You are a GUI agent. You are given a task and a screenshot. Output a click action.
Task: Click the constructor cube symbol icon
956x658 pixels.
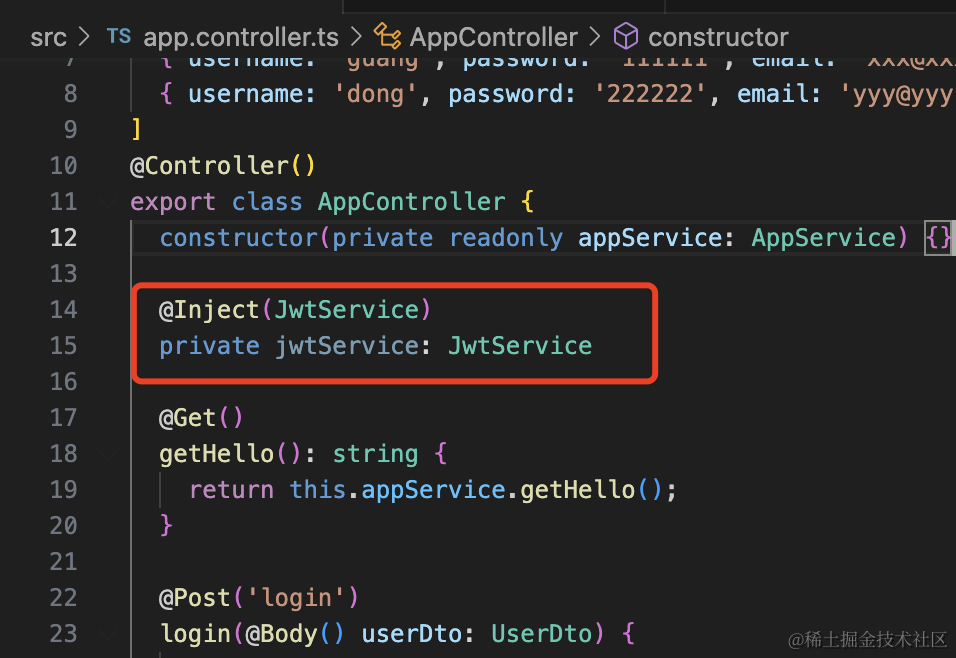(626, 37)
